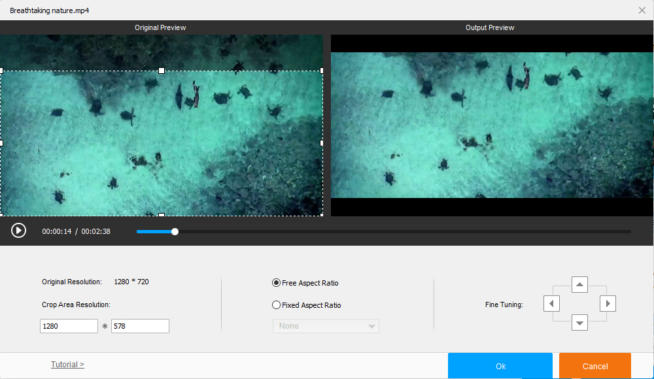The image size is (654, 379).
Task: Click the Breathtaking nature.mp4 title text
Action: click(49, 10)
